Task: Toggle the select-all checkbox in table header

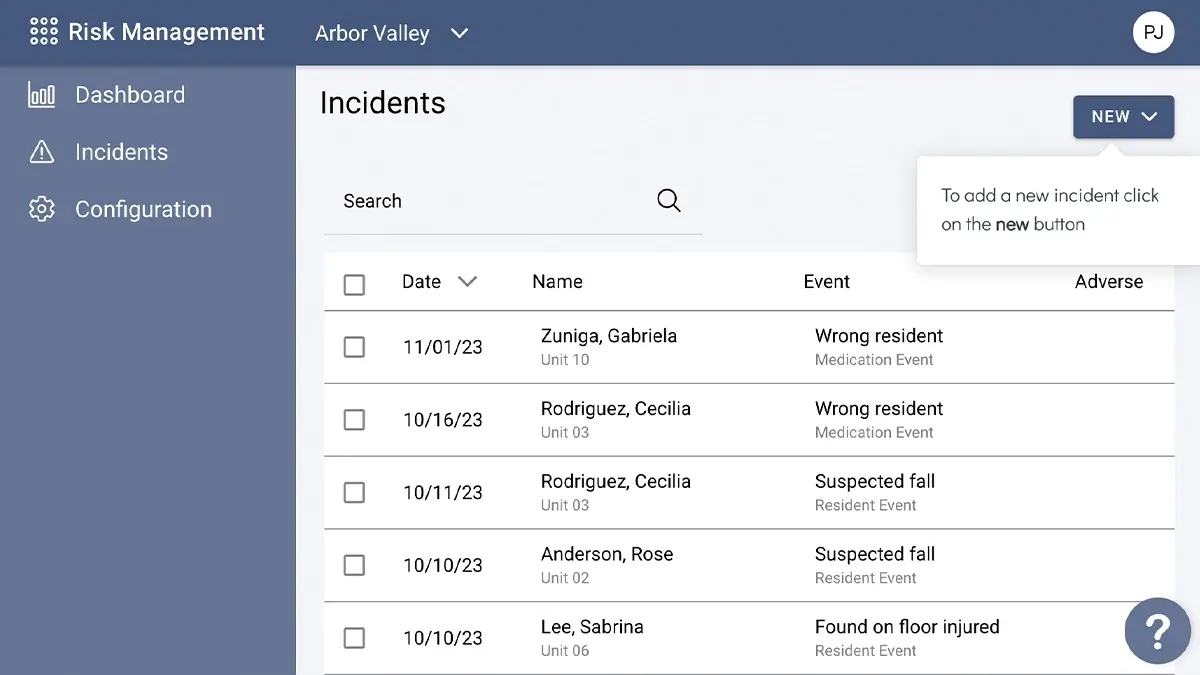Action: (x=354, y=285)
